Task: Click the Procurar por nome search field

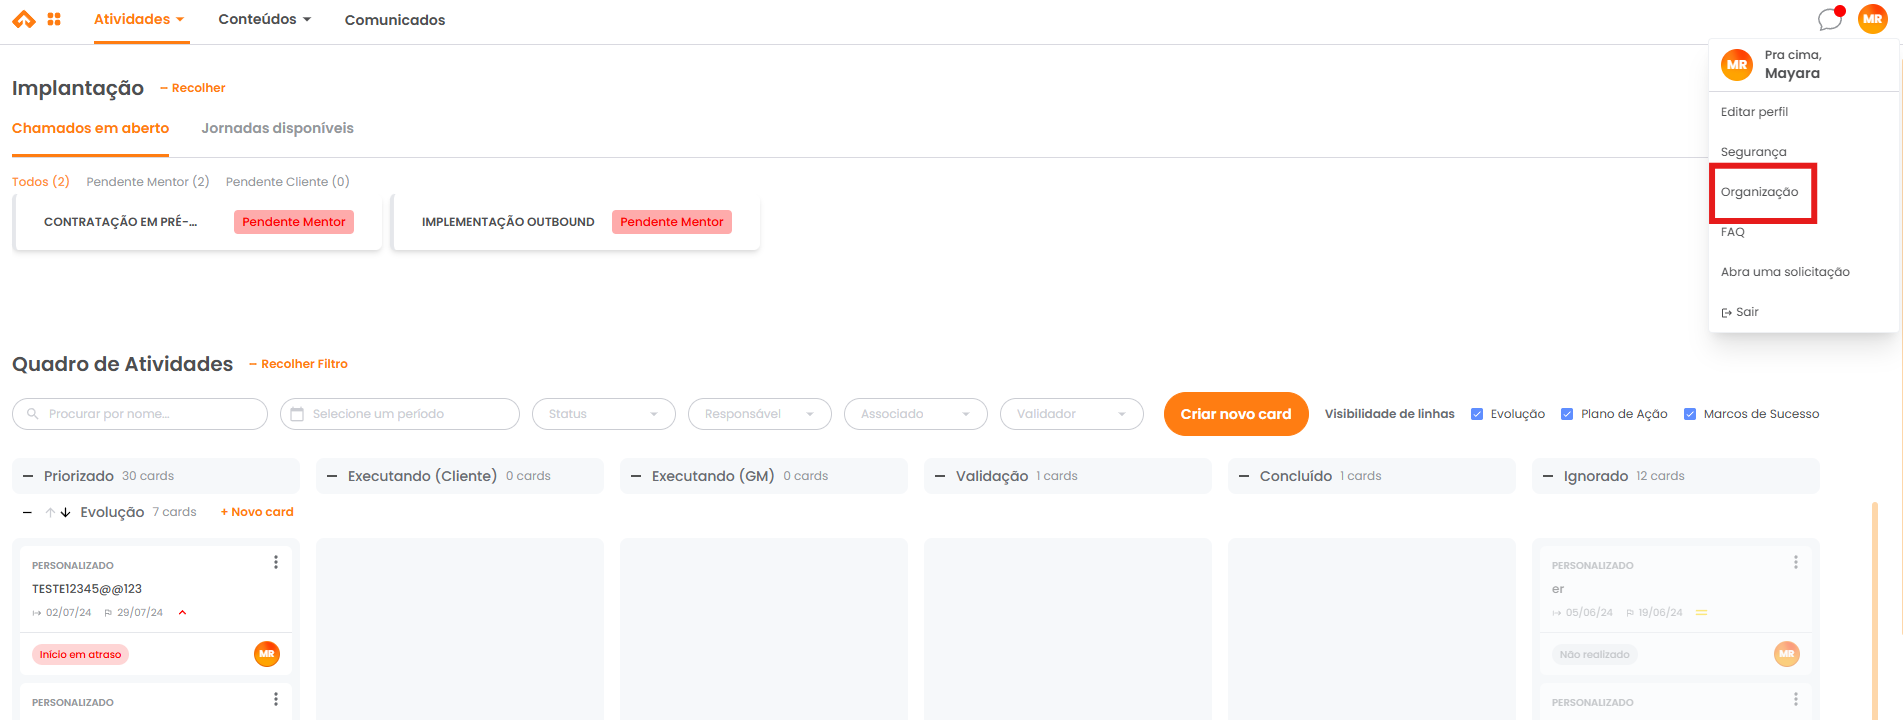Action: click(140, 414)
